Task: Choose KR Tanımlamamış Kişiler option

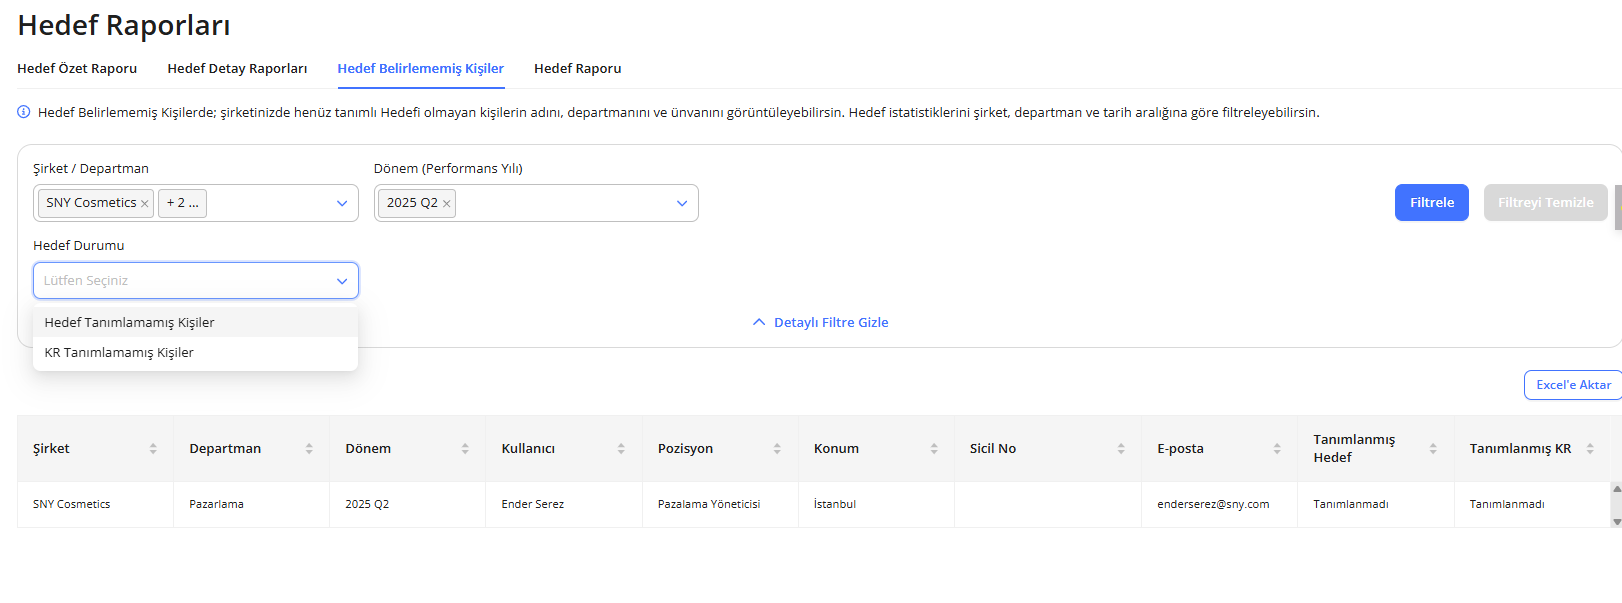Action: point(119,353)
